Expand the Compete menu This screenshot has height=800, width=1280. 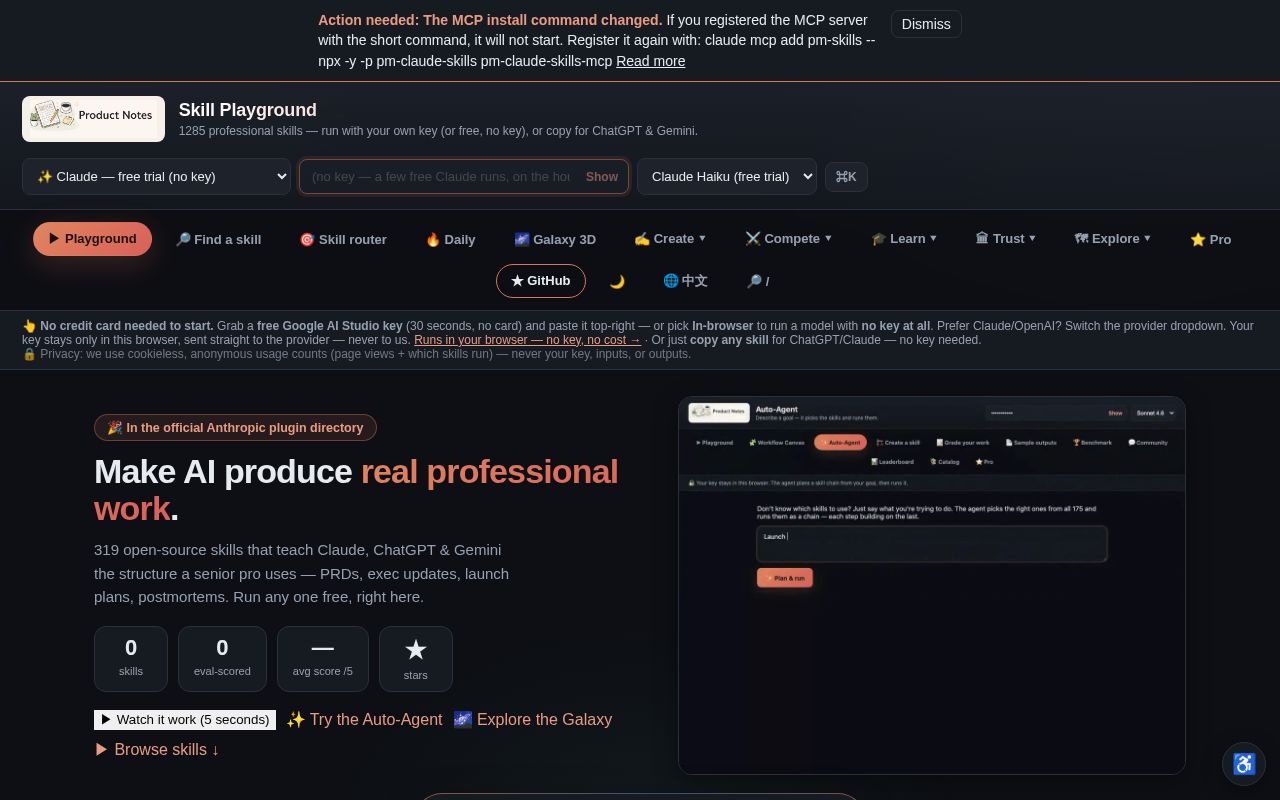[788, 239]
